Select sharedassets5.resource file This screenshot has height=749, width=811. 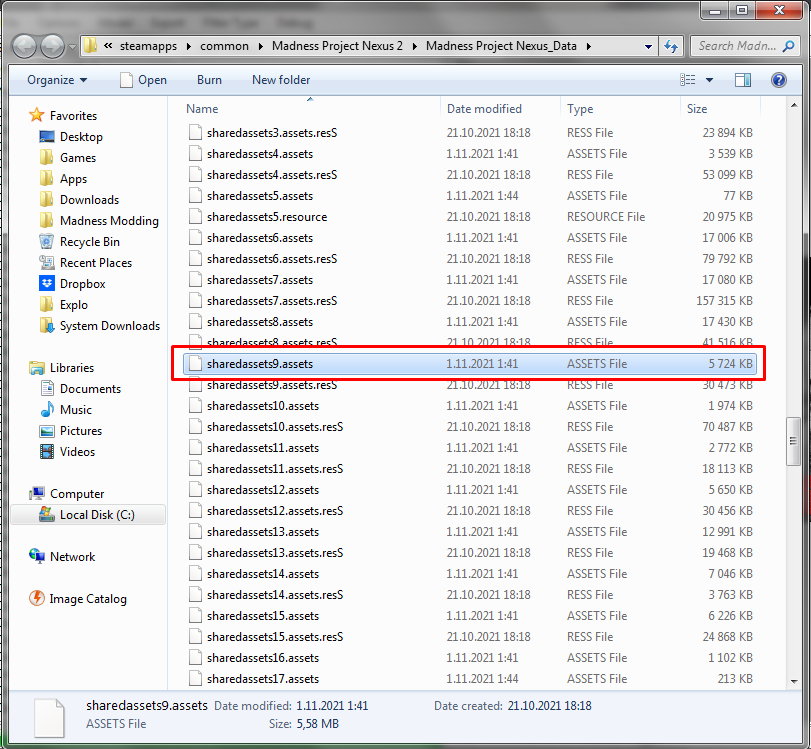266,217
